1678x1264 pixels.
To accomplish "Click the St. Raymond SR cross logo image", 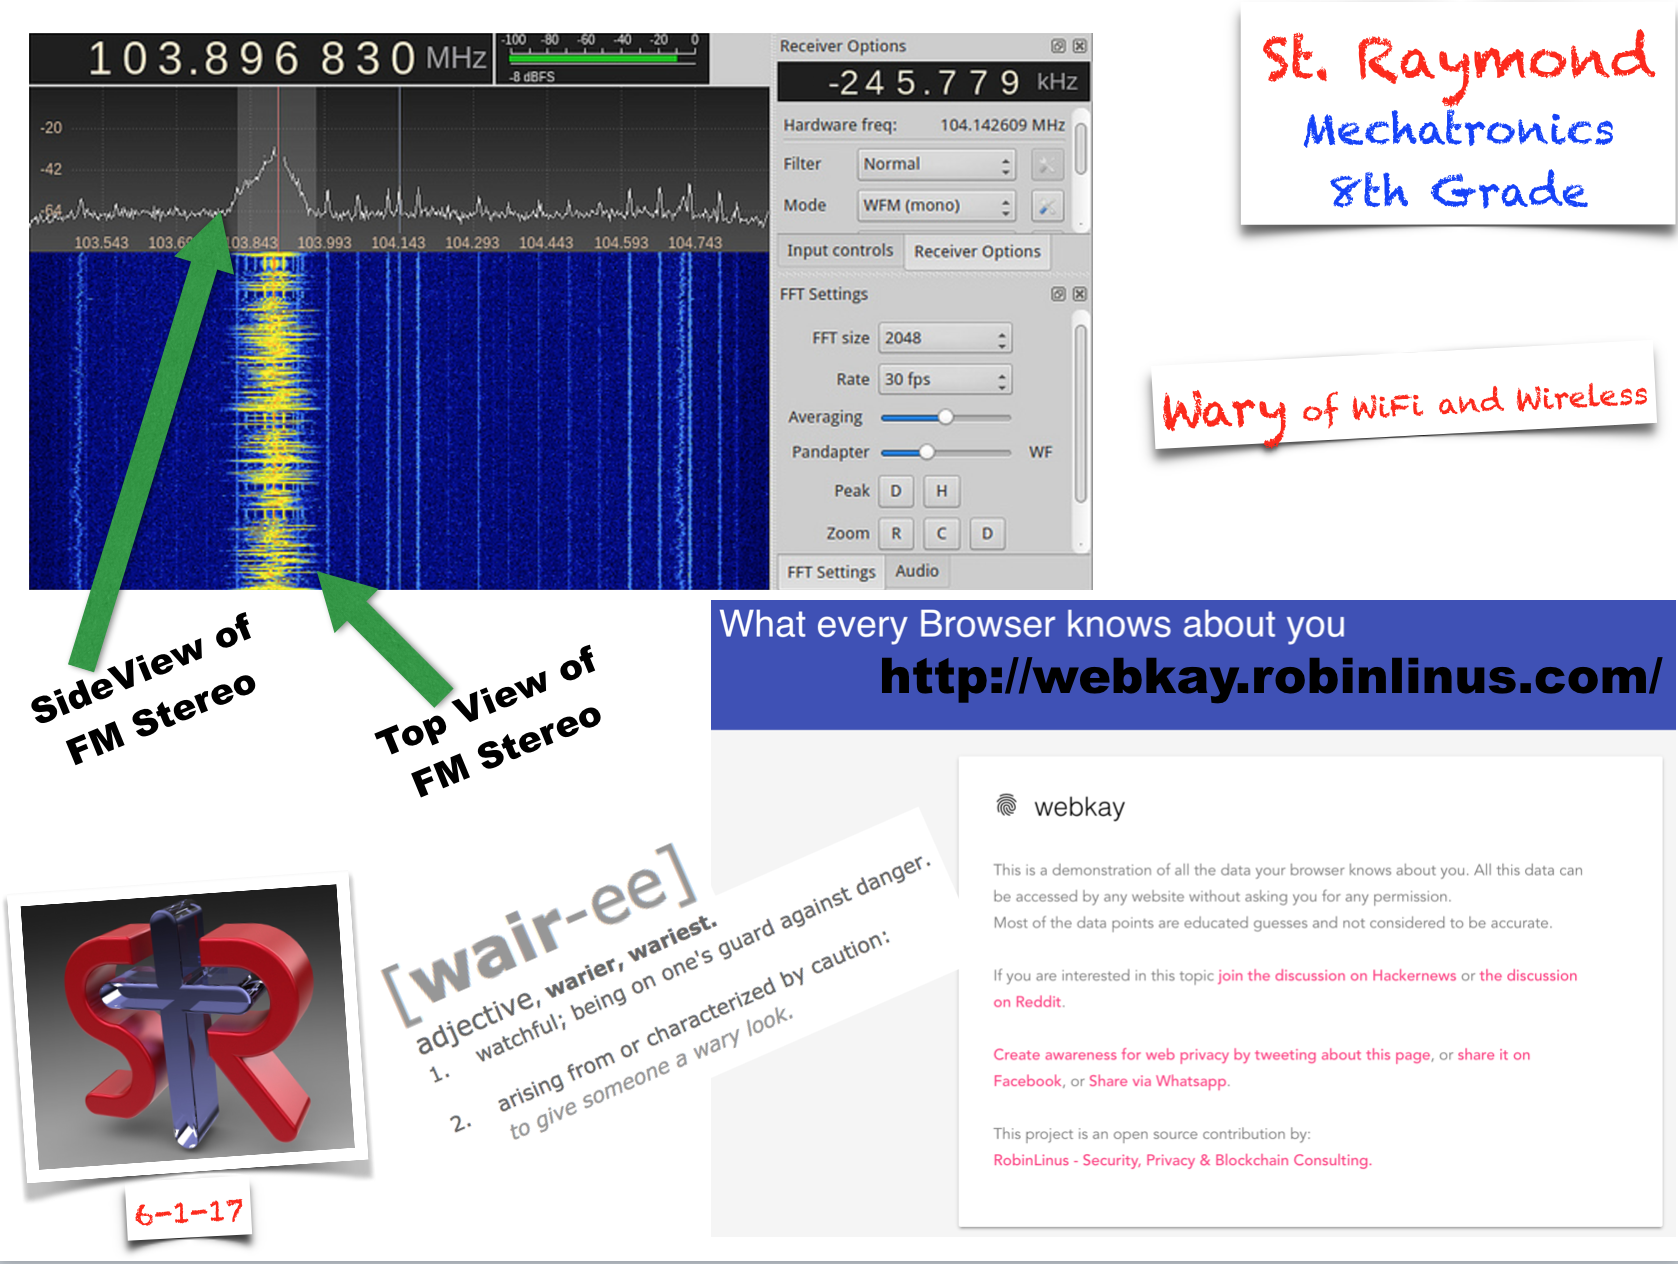I will pos(188,1027).
